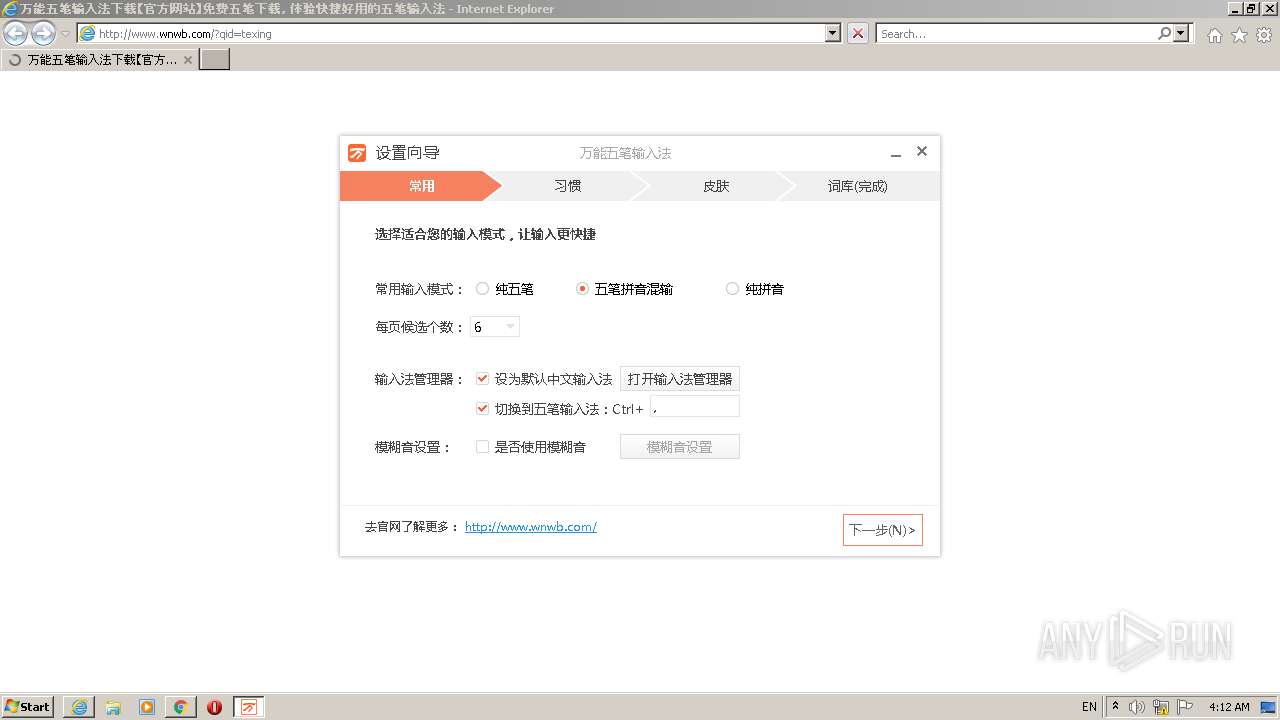Open IE Home page icon
This screenshot has height=720, width=1280.
(1214, 35)
